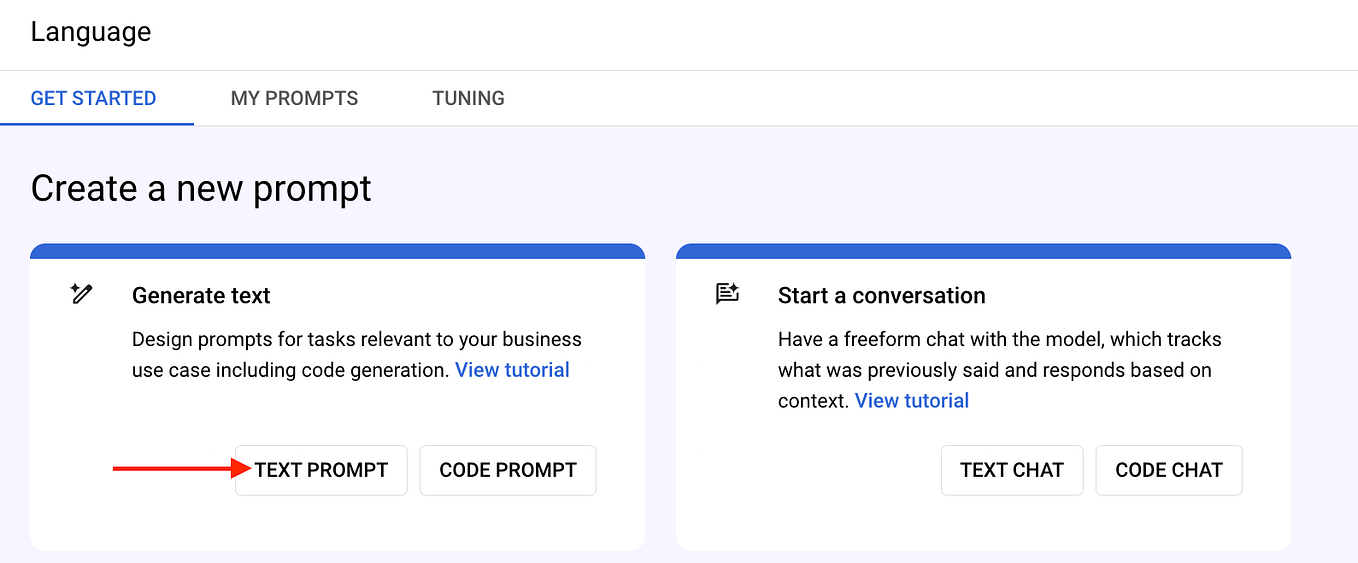This screenshot has height=563, width=1358.
Task: Click the blue top bar of Generate text card
Action: point(337,251)
